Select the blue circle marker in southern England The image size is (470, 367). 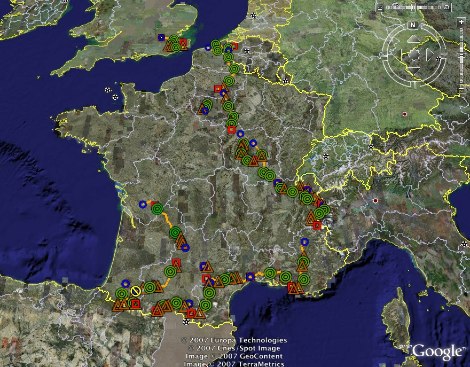pos(161,37)
